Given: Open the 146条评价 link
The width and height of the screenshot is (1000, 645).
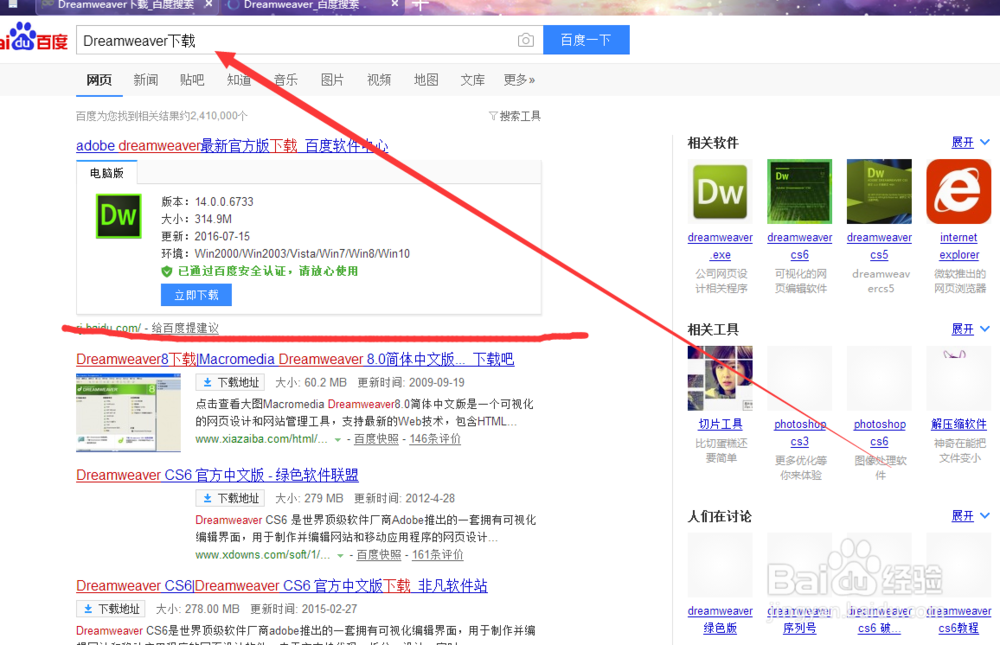Looking at the screenshot, I should (435, 439).
